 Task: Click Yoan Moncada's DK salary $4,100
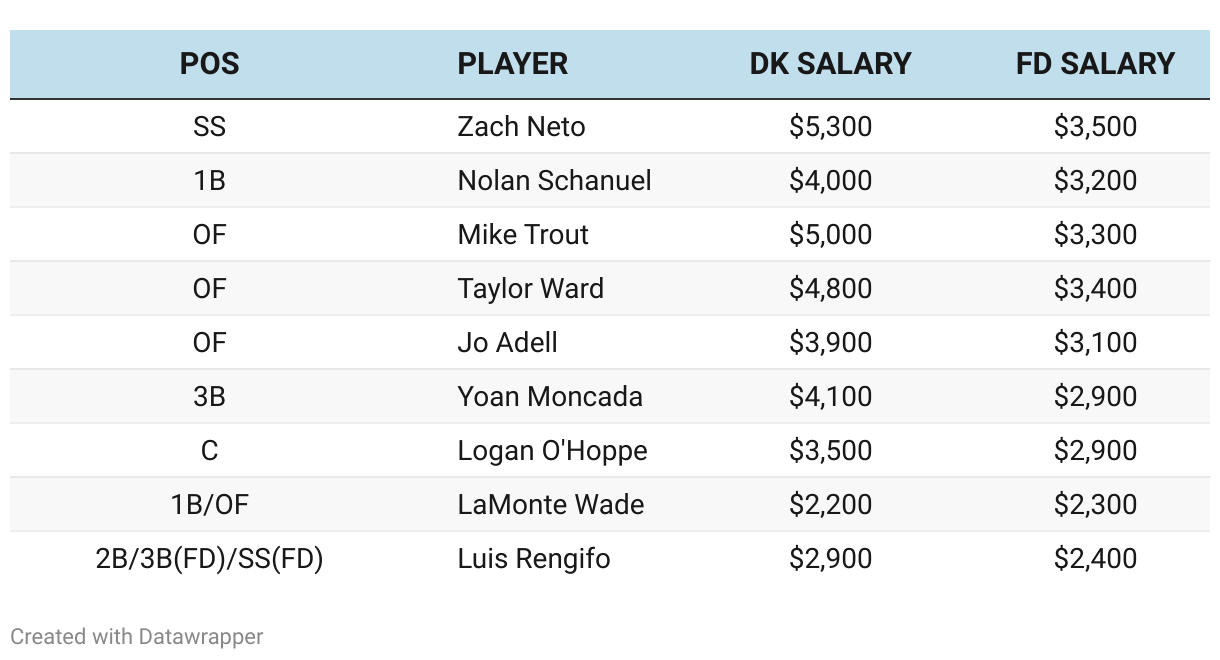[x=830, y=397]
